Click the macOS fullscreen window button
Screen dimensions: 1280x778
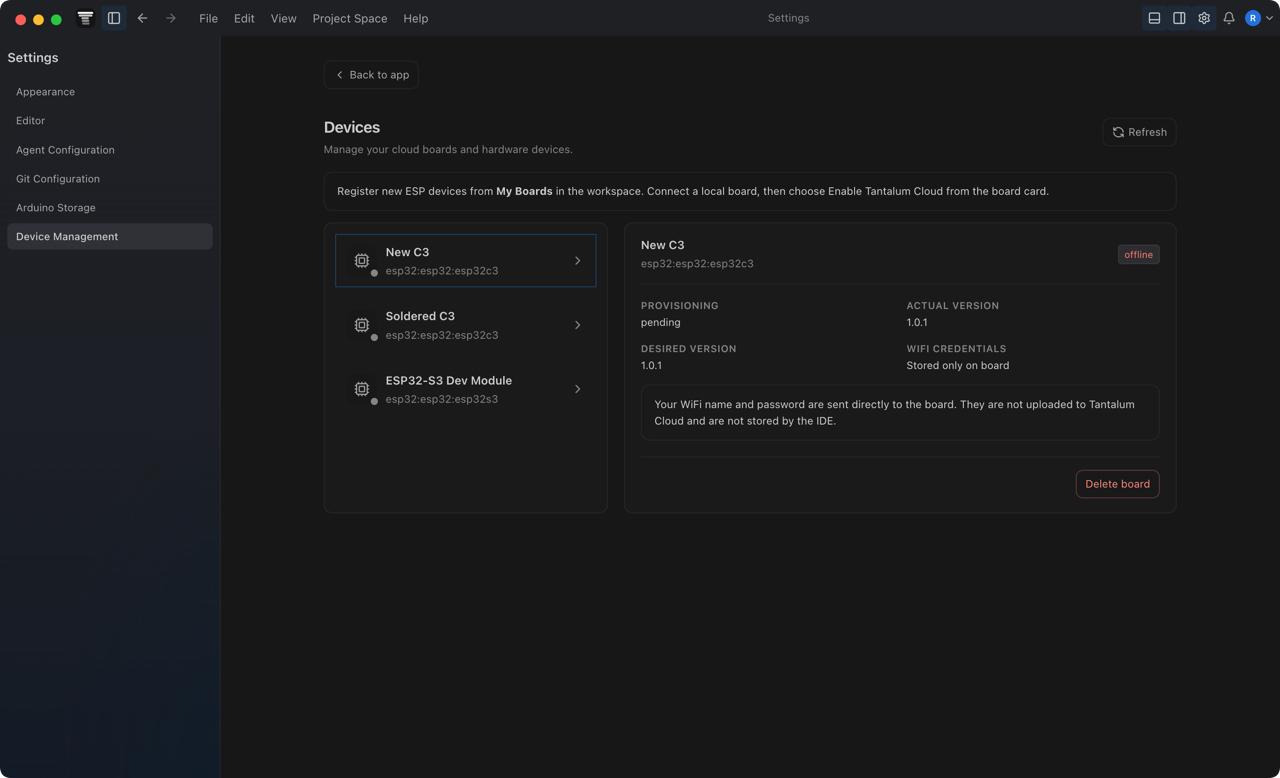[56, 19]
